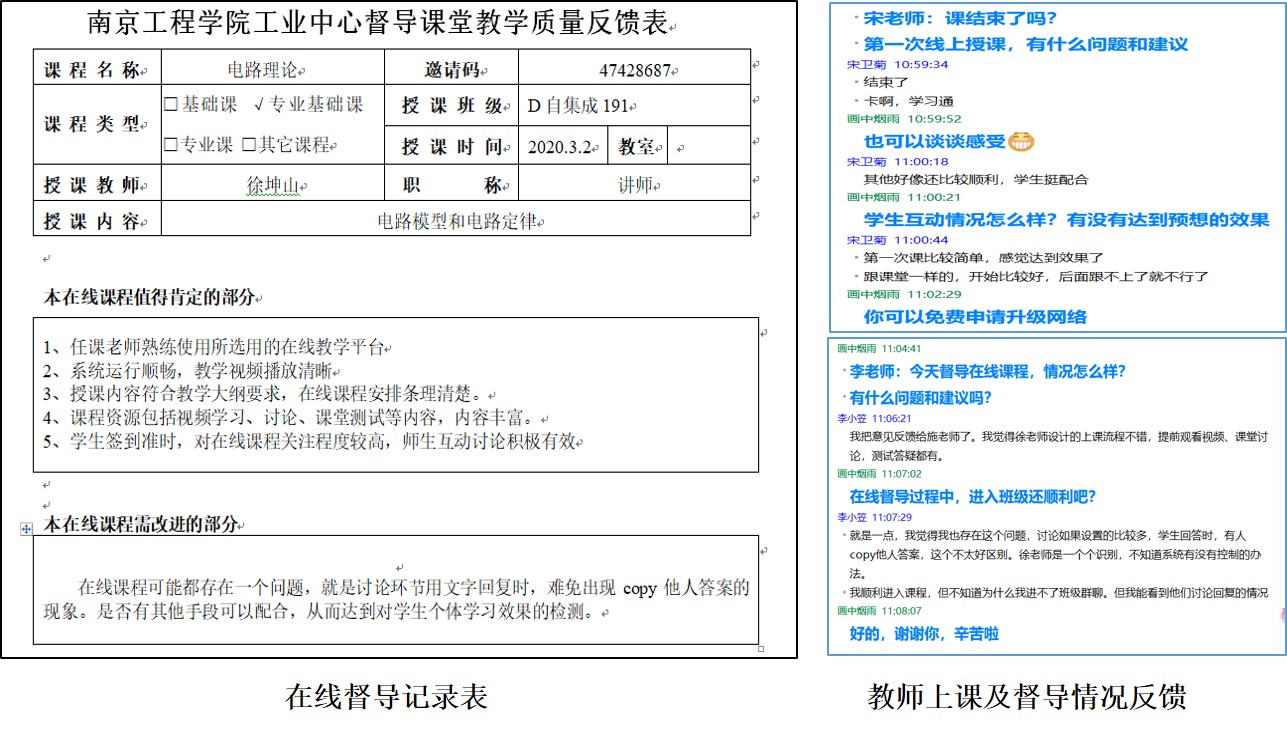The height and width of the screenshot is (730, 1287).
Task: Click the 电路模型和电路定律 content cell
Action: click(459, 221)
